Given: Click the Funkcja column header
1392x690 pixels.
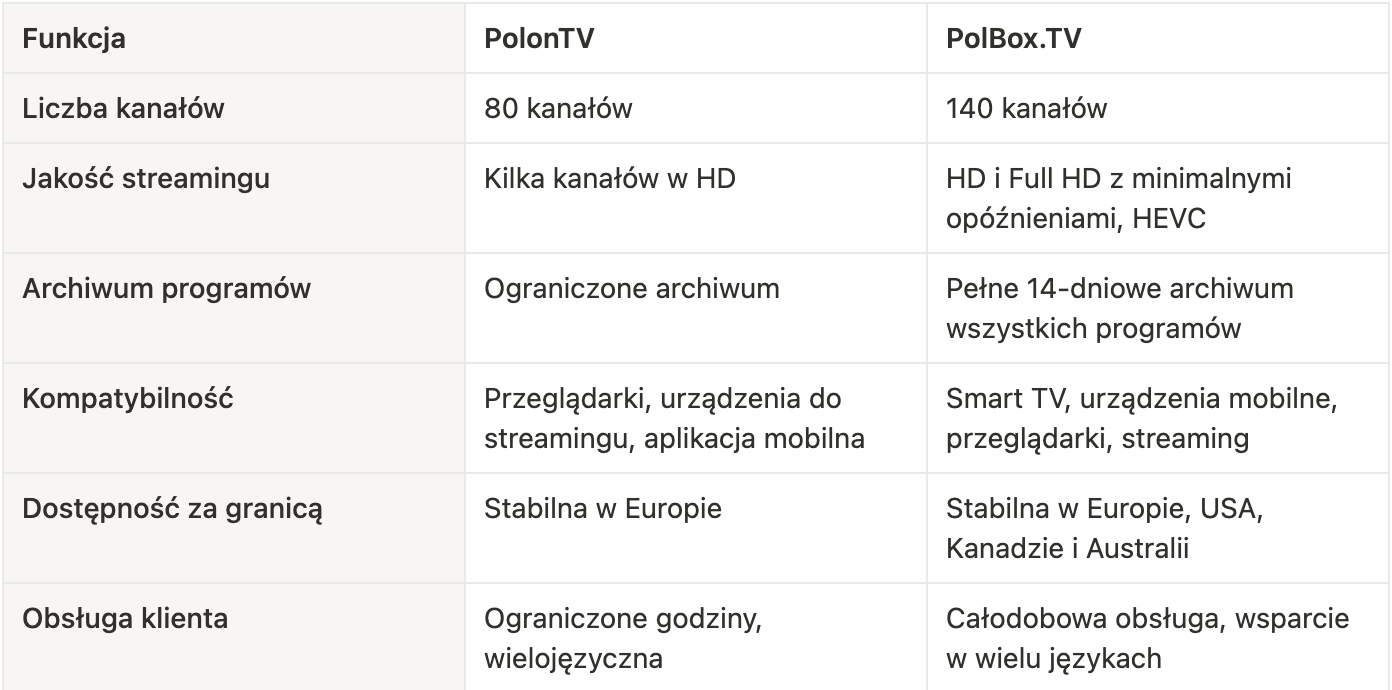Looking at the screenshot, I should (73, 39).
